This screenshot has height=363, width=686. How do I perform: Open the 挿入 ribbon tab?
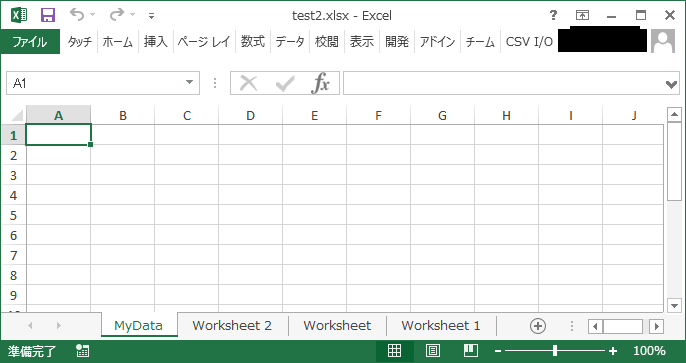point(156,42)
